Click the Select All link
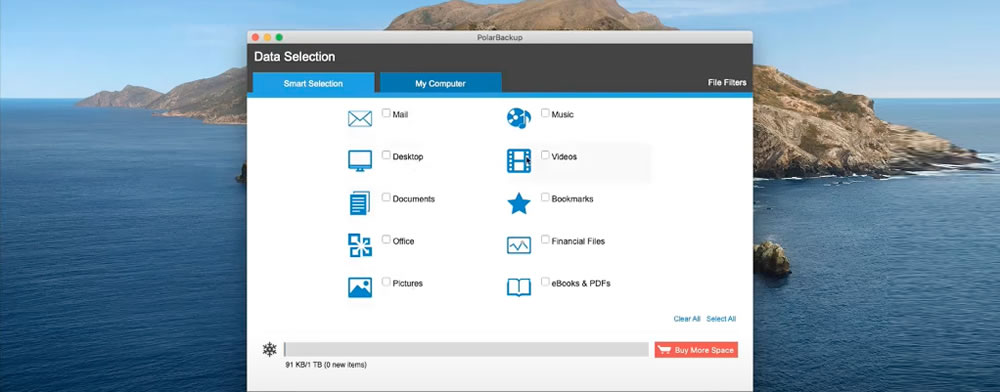This screenshot has height=392, width=1000. (721, 319)
